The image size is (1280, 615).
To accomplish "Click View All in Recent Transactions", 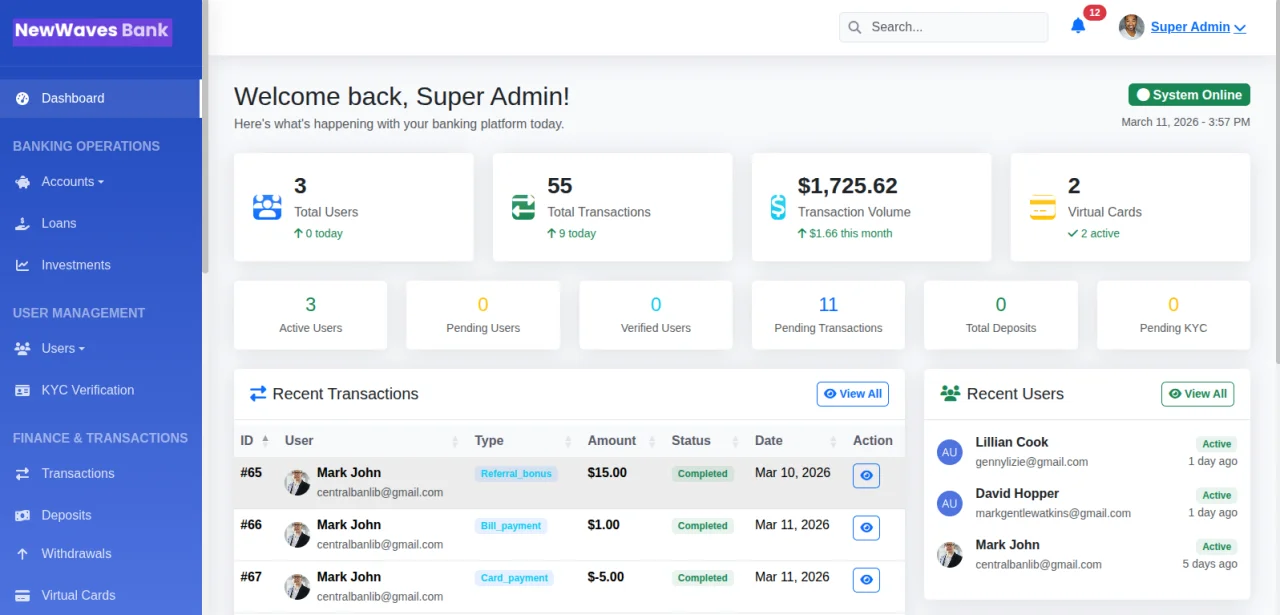I will click(852, 394).
